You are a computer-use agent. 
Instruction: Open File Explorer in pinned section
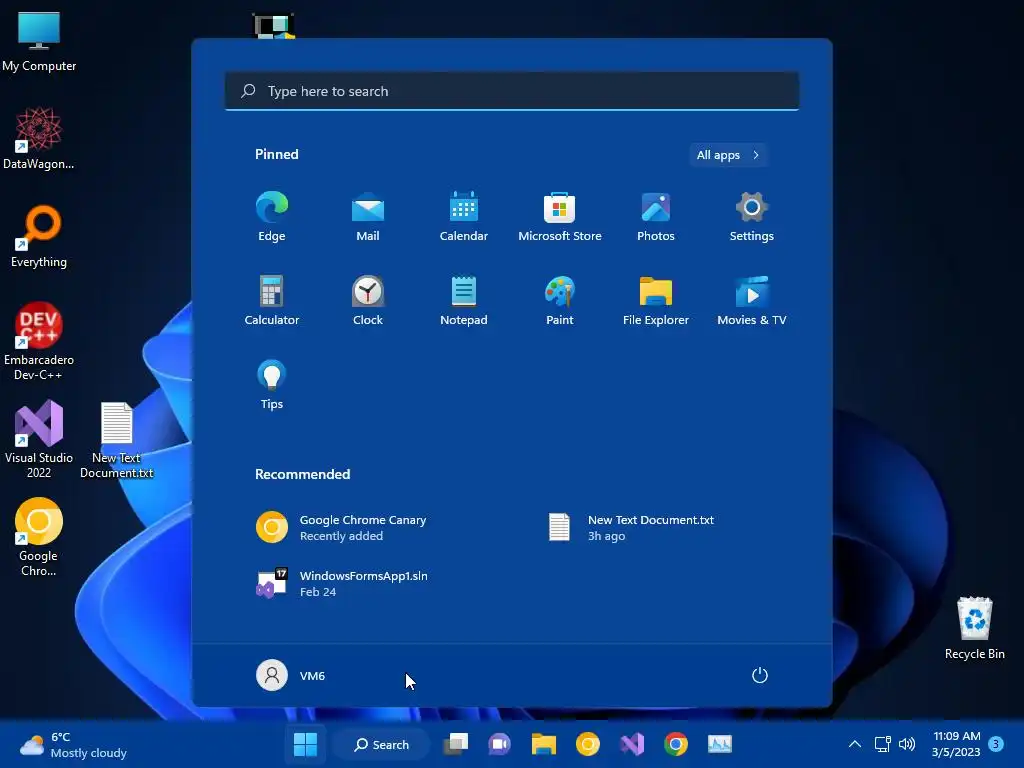pos(656,301)
